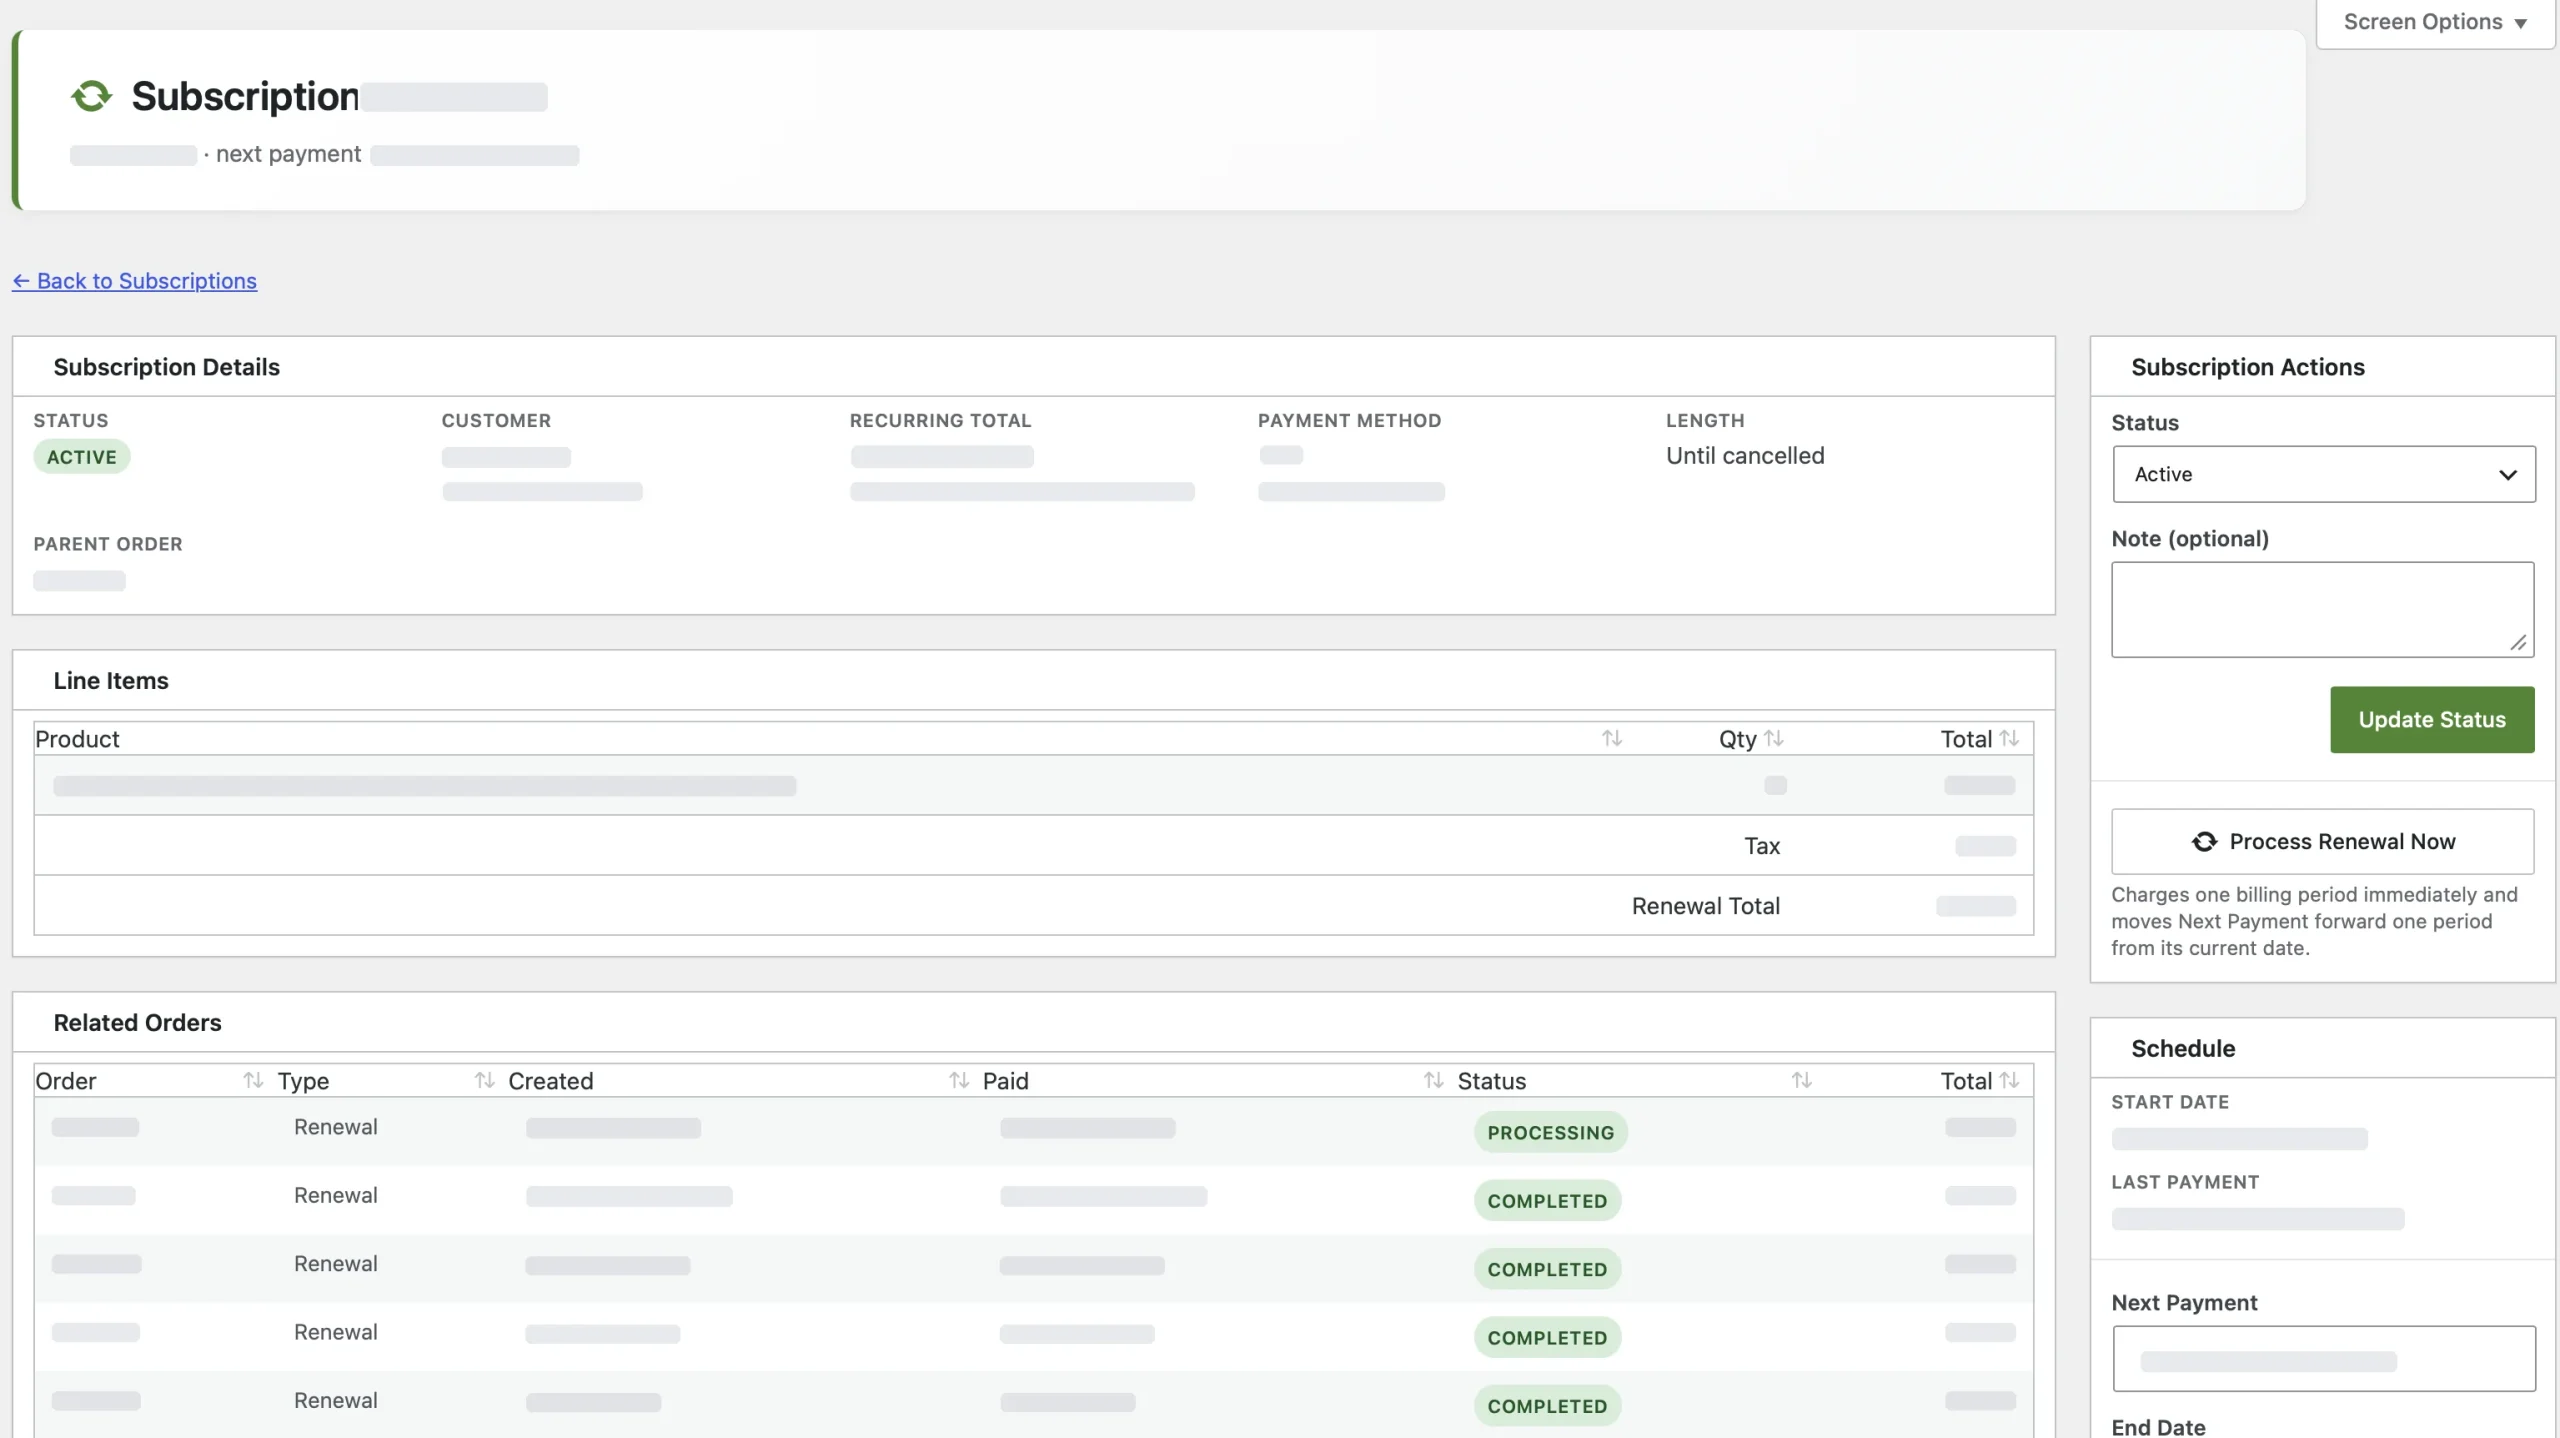This screenshot has height=1438, width=2560.
Task: Click the RECURRING TOTAL label
Action: tap(940, 421)
